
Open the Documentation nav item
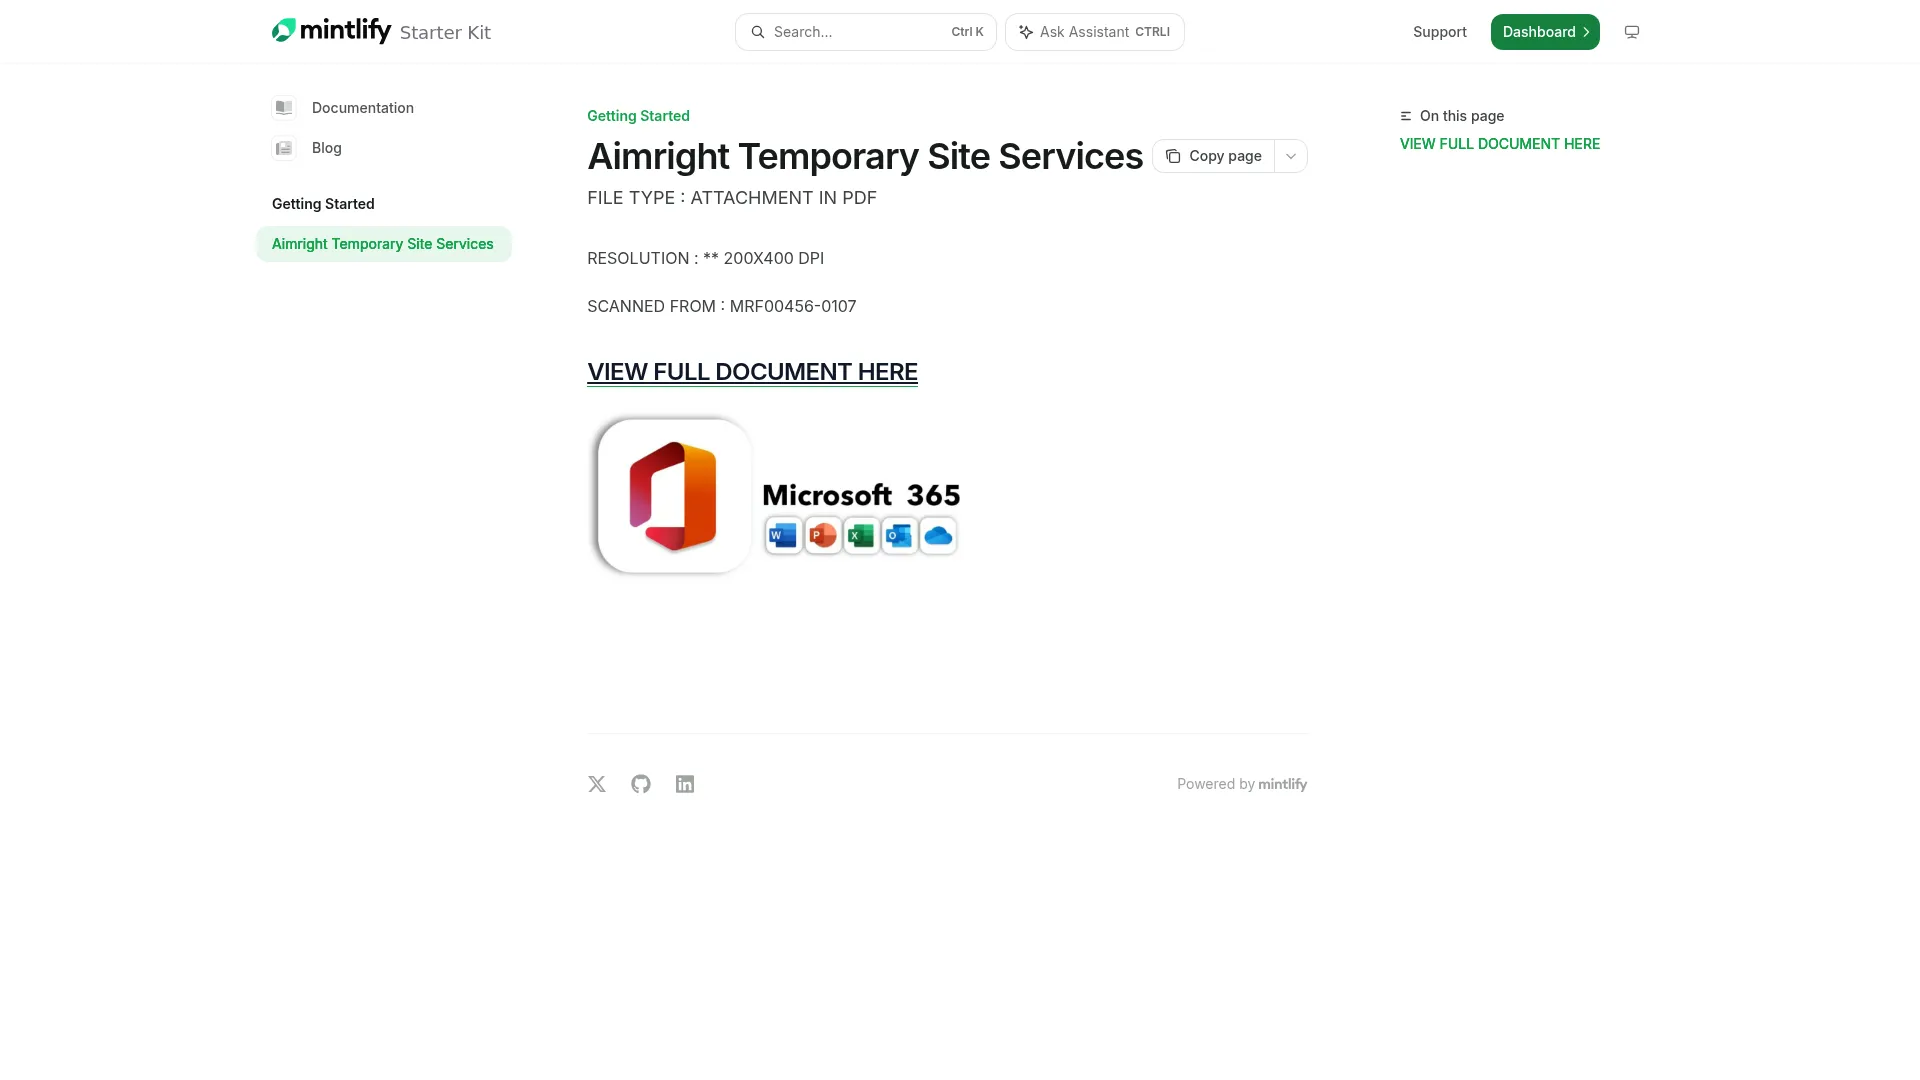point(363,108)
